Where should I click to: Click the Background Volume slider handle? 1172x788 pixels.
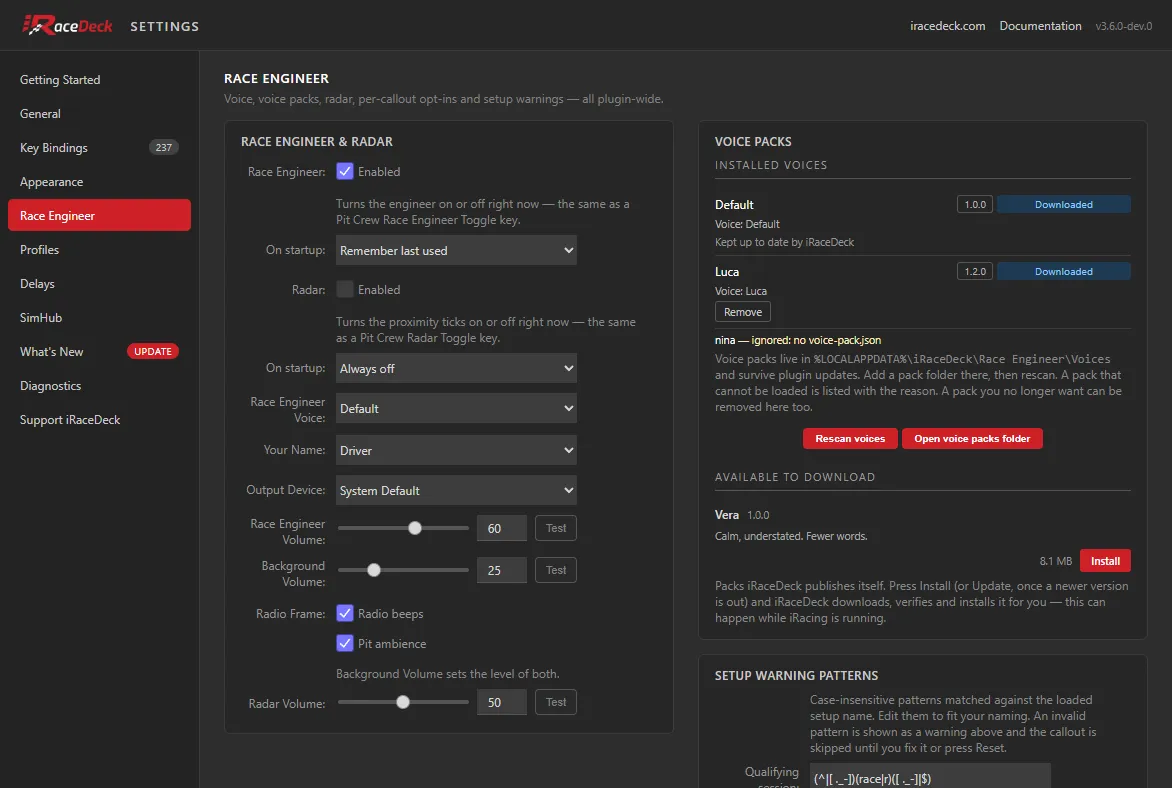374,570
